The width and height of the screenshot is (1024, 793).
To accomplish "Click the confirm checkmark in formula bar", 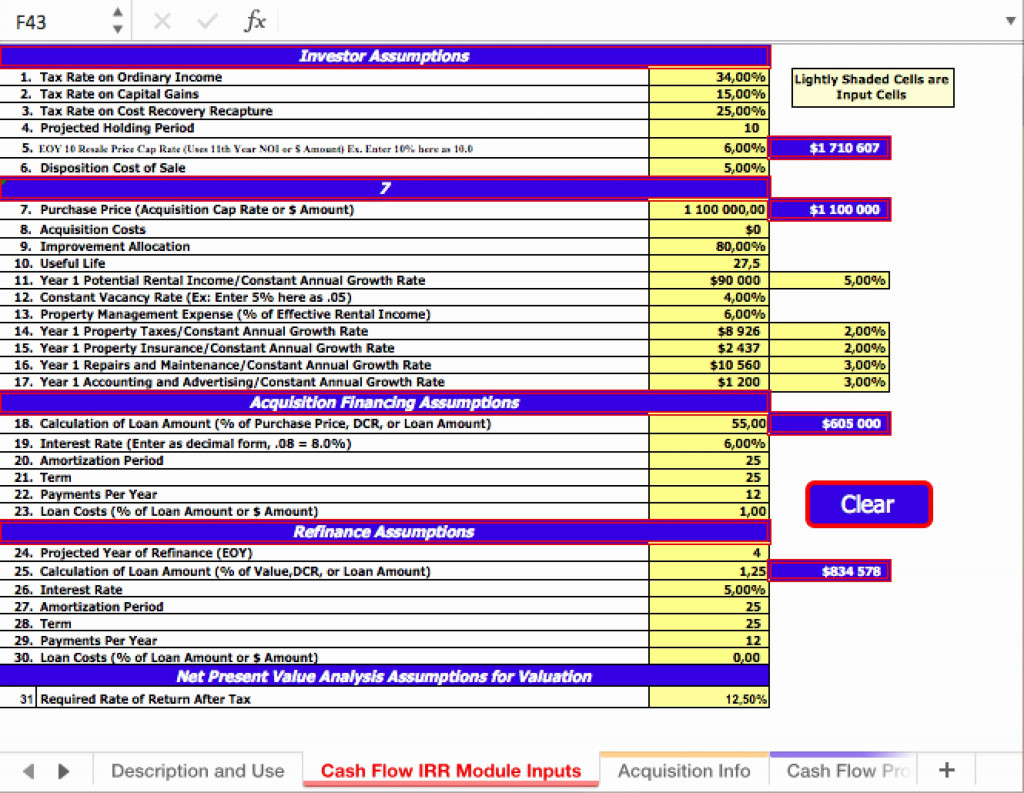I will point(207,22).
